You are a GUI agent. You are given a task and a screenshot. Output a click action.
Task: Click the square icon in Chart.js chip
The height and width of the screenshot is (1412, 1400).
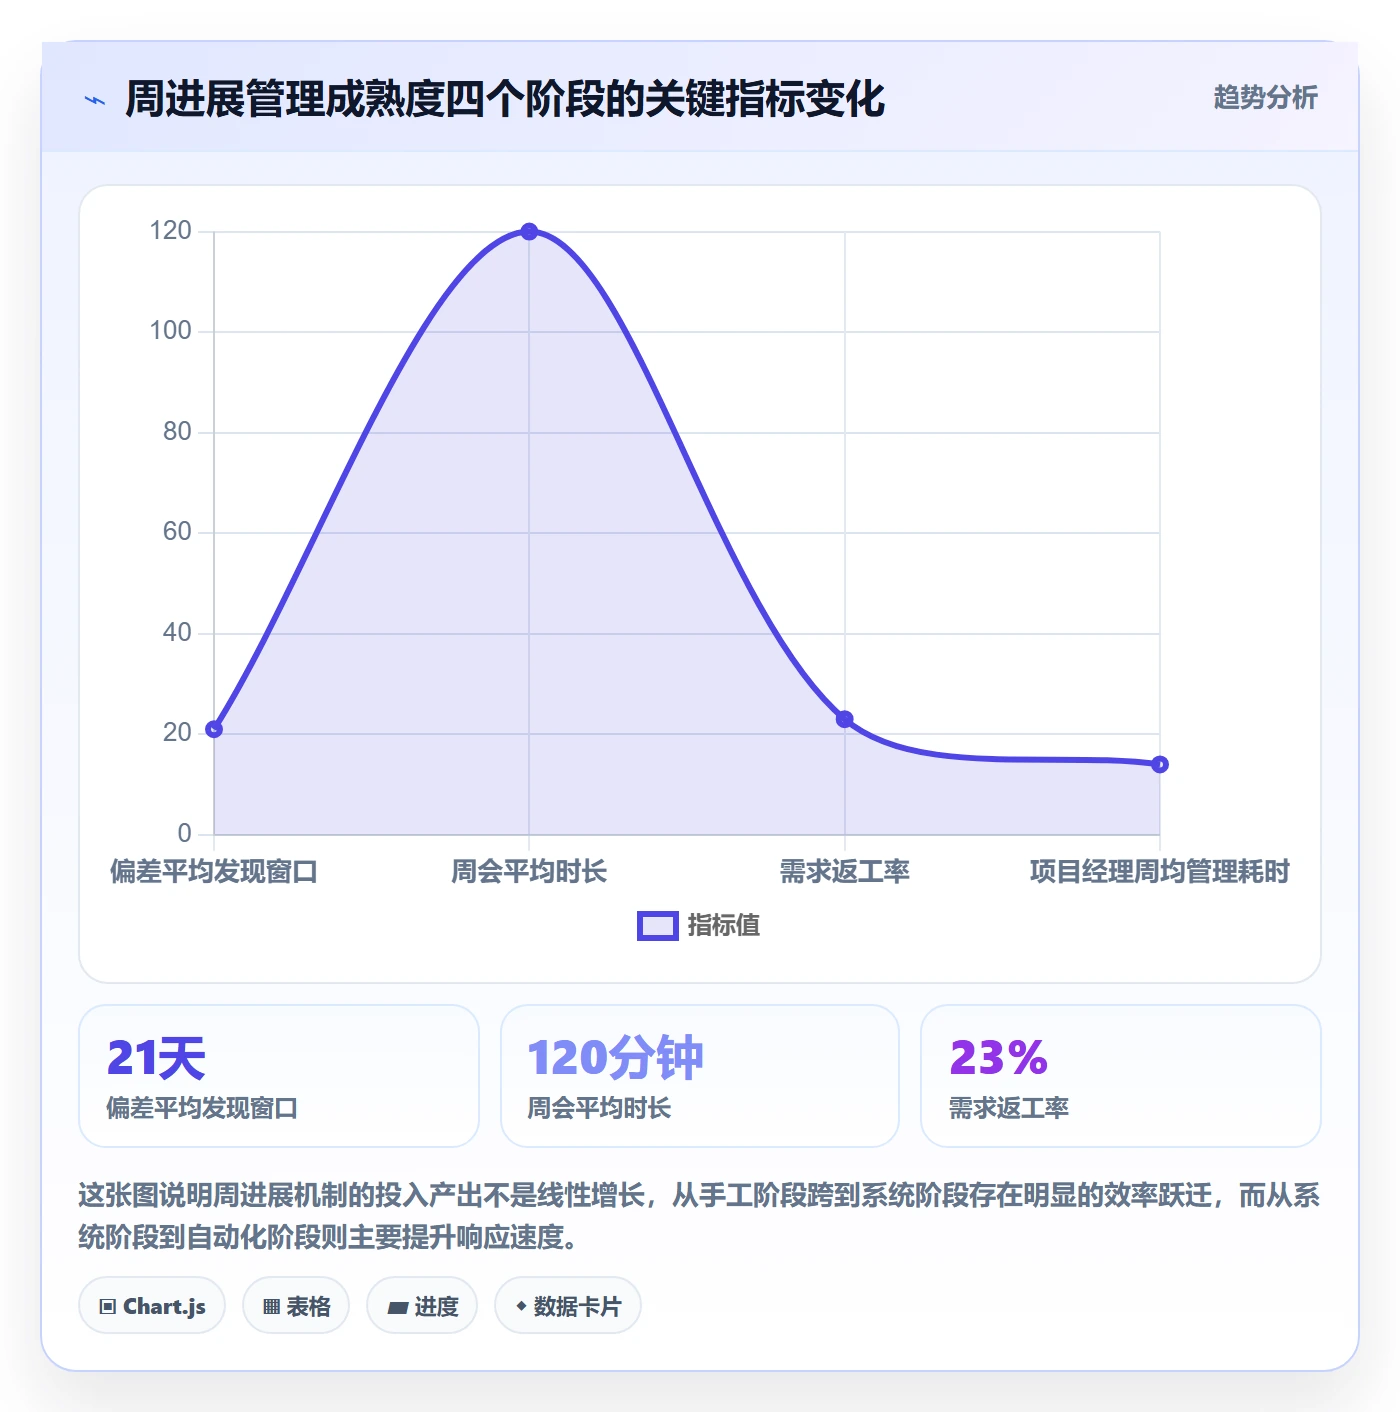(108, 1307)
